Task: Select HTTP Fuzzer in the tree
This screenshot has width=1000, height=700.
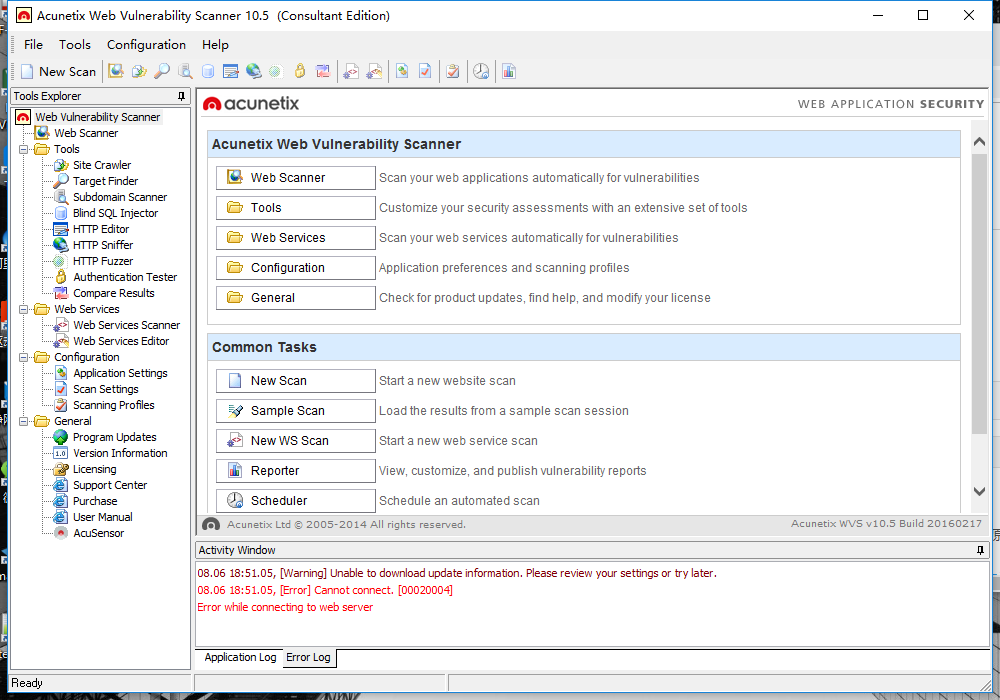Action: [103, 261]
